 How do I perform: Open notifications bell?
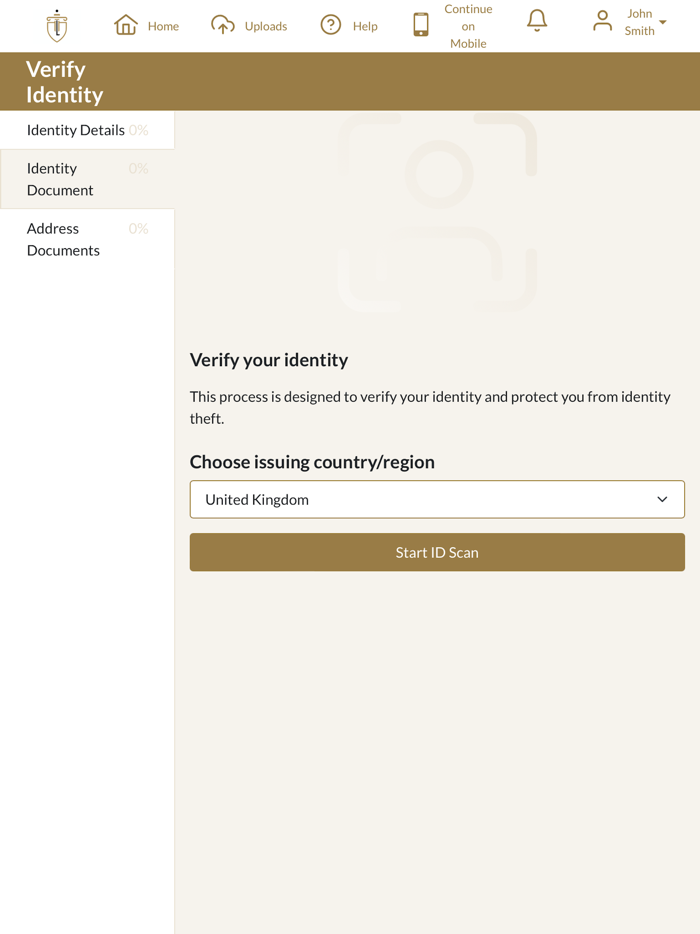(537, 21)
